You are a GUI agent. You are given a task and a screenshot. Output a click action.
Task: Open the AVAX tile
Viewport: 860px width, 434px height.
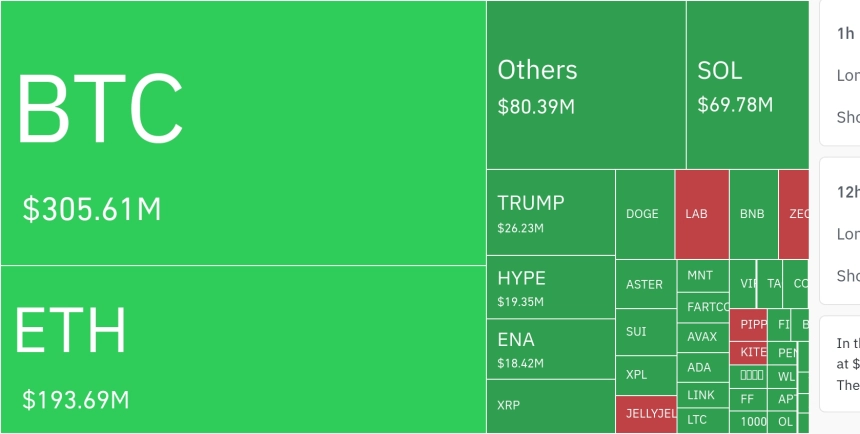(703, 337)
